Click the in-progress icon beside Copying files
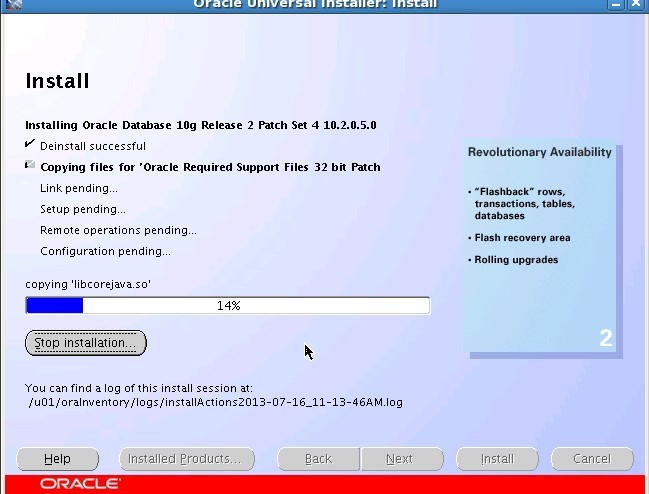Image resolution: width=649 pixels, height=494 pixels. pyautogui.click(x=30, y=165)
